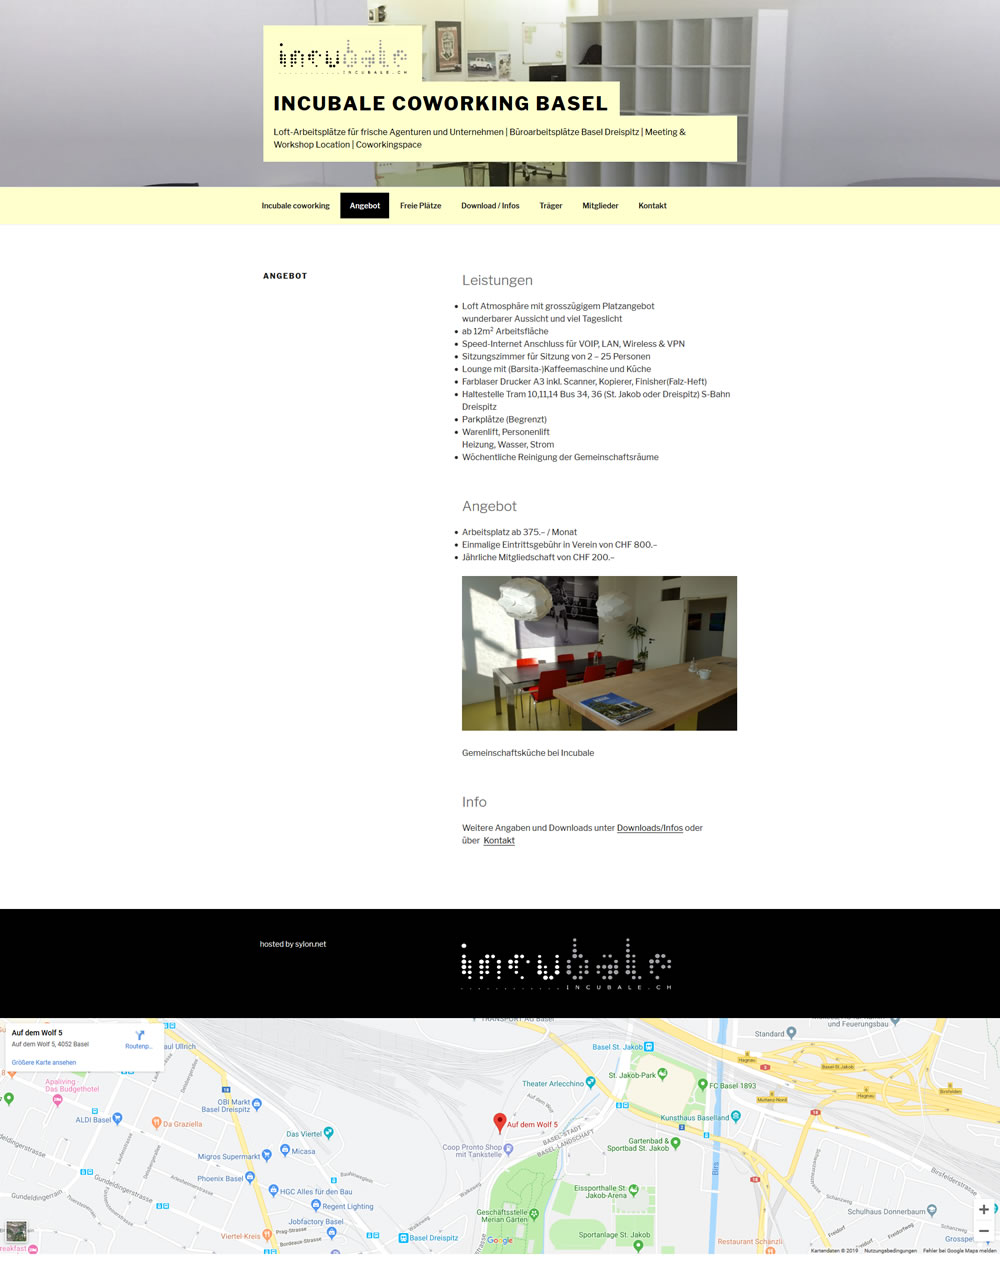Image resolution: width=1000 pixels, height=1270 pixels.
Task: Select the Da Graziella restaurant marker
Action: tap(156, 1123)
